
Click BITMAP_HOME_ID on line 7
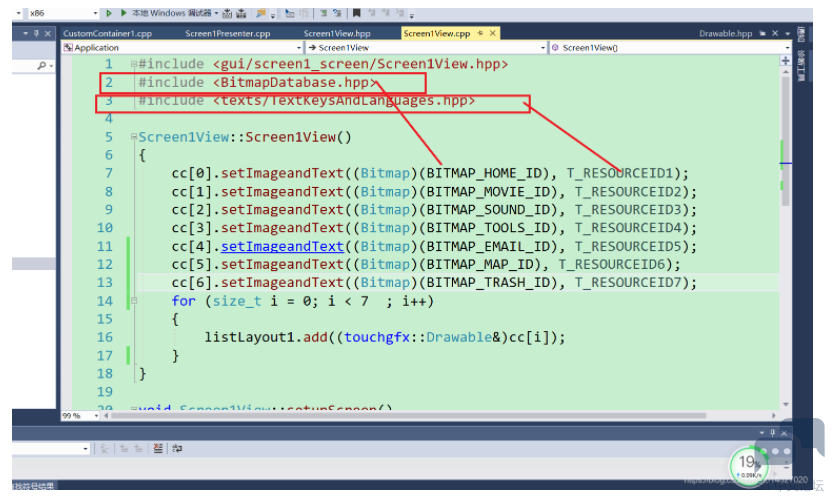tap(484, 173)
